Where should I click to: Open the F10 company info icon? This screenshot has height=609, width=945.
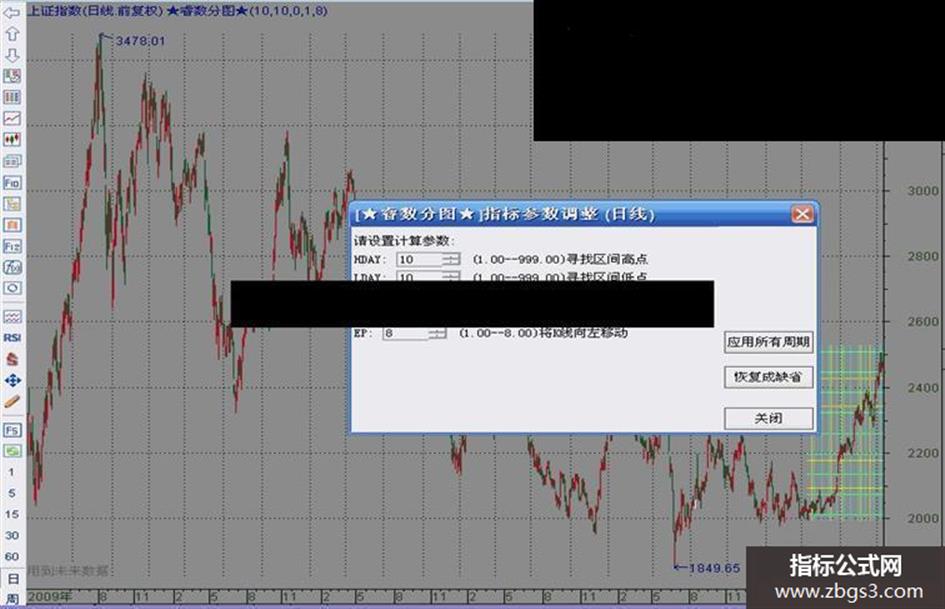click(x=11, y=182)
